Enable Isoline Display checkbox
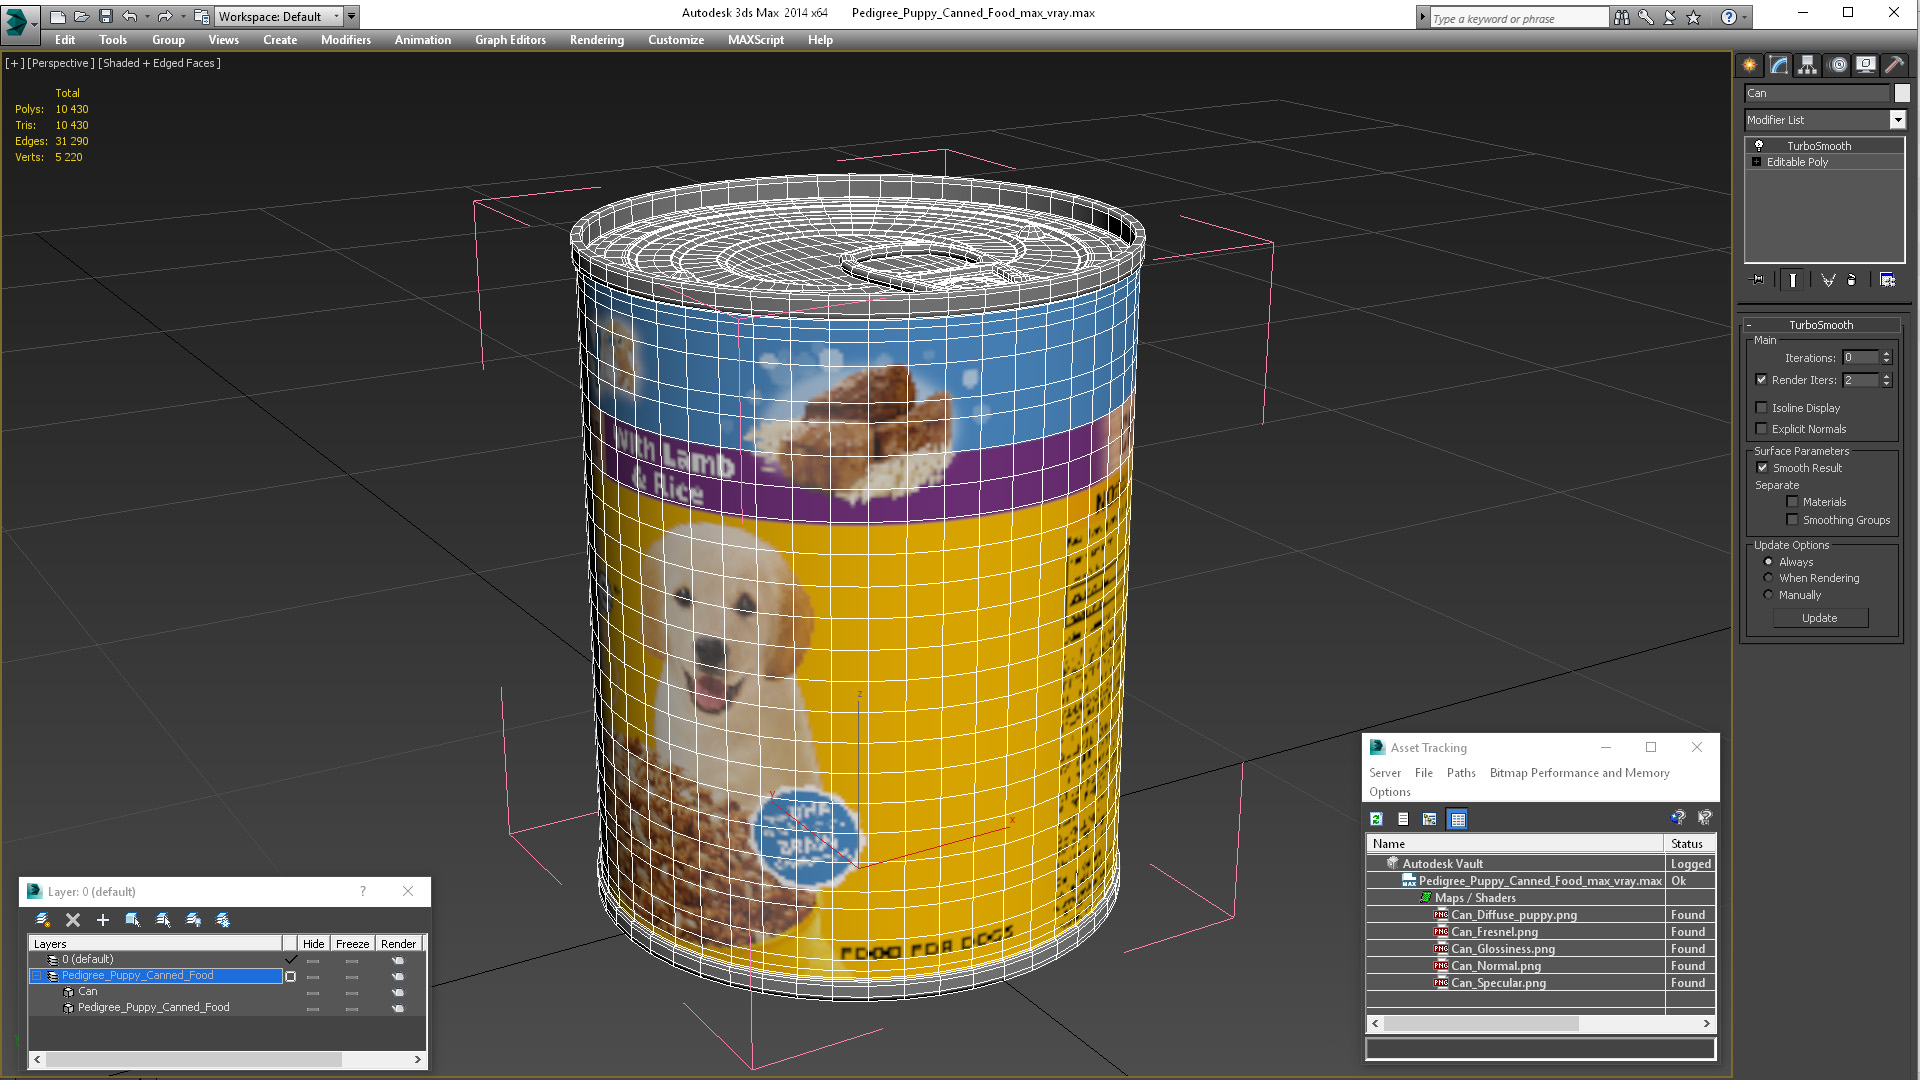The image size is (1920, 1080). tap(1762, 408)
